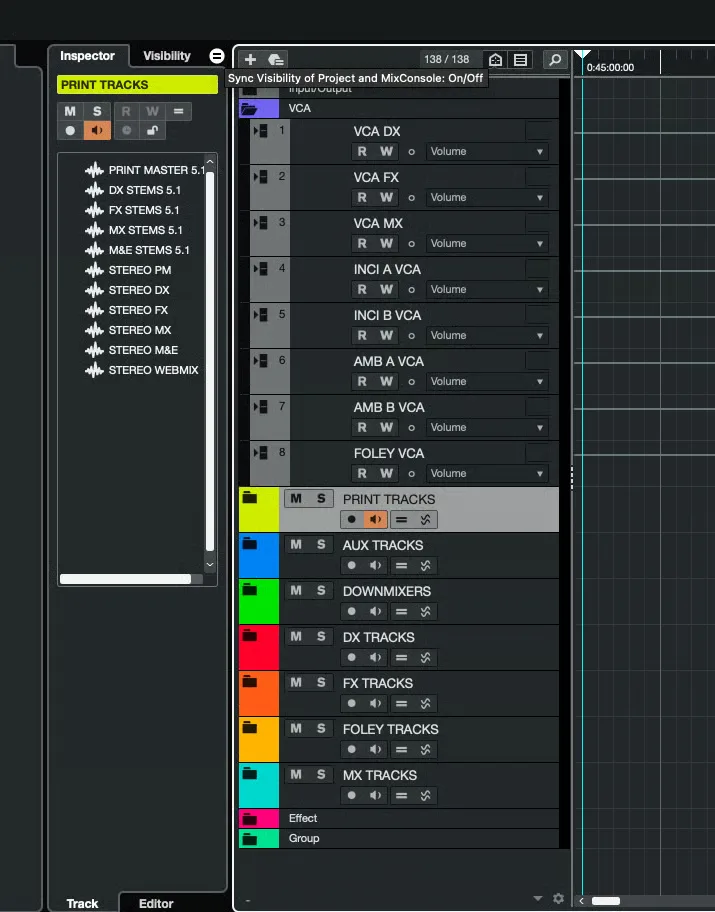Click the AUX TRACKS folder icon
The image size is (715, 912).
(250, 544)
